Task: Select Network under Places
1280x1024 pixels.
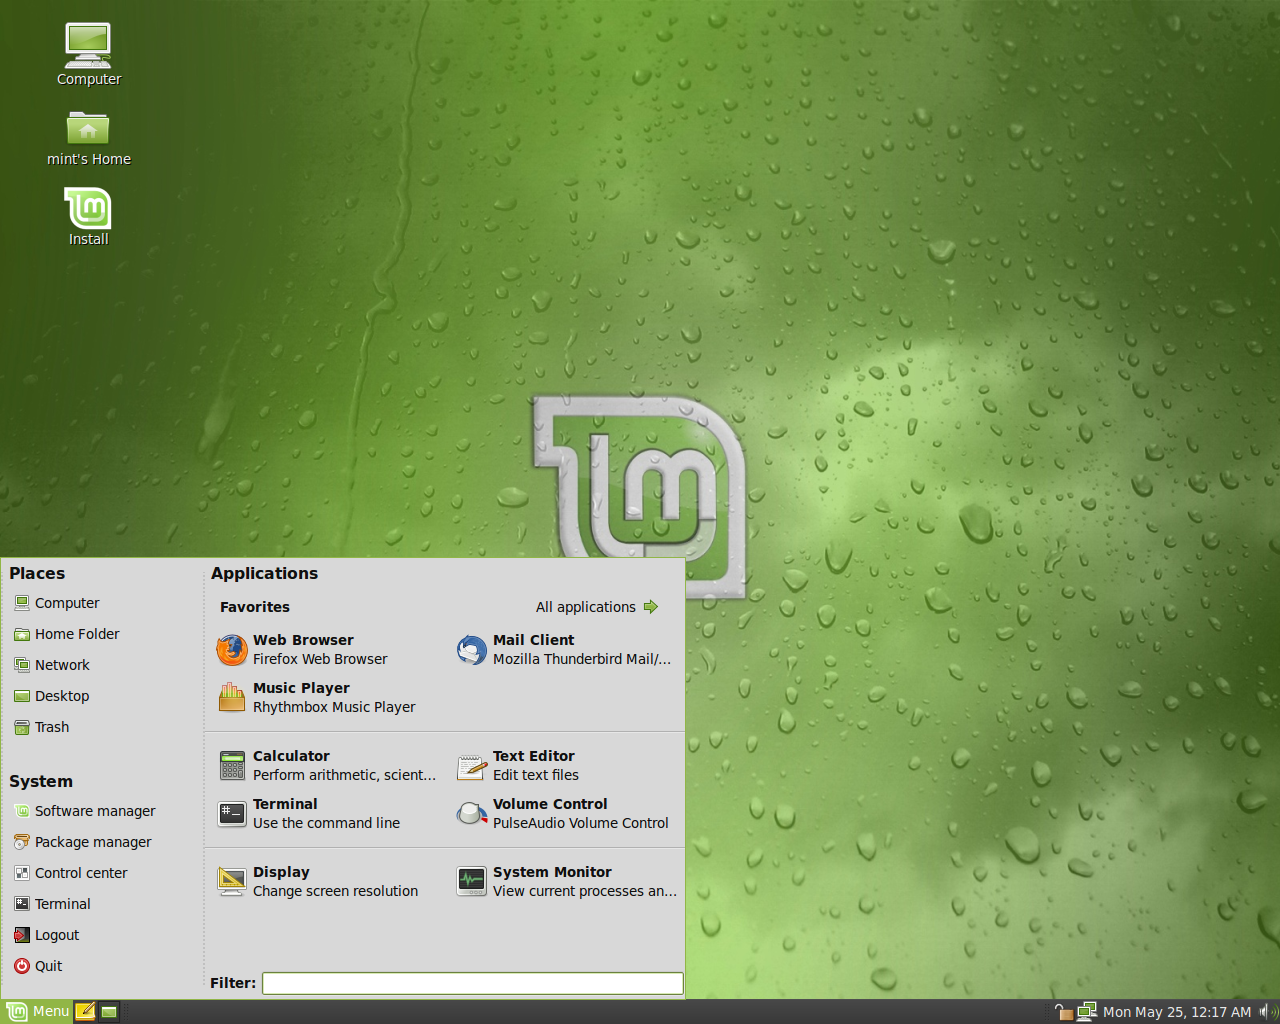Action: point(52,665)
